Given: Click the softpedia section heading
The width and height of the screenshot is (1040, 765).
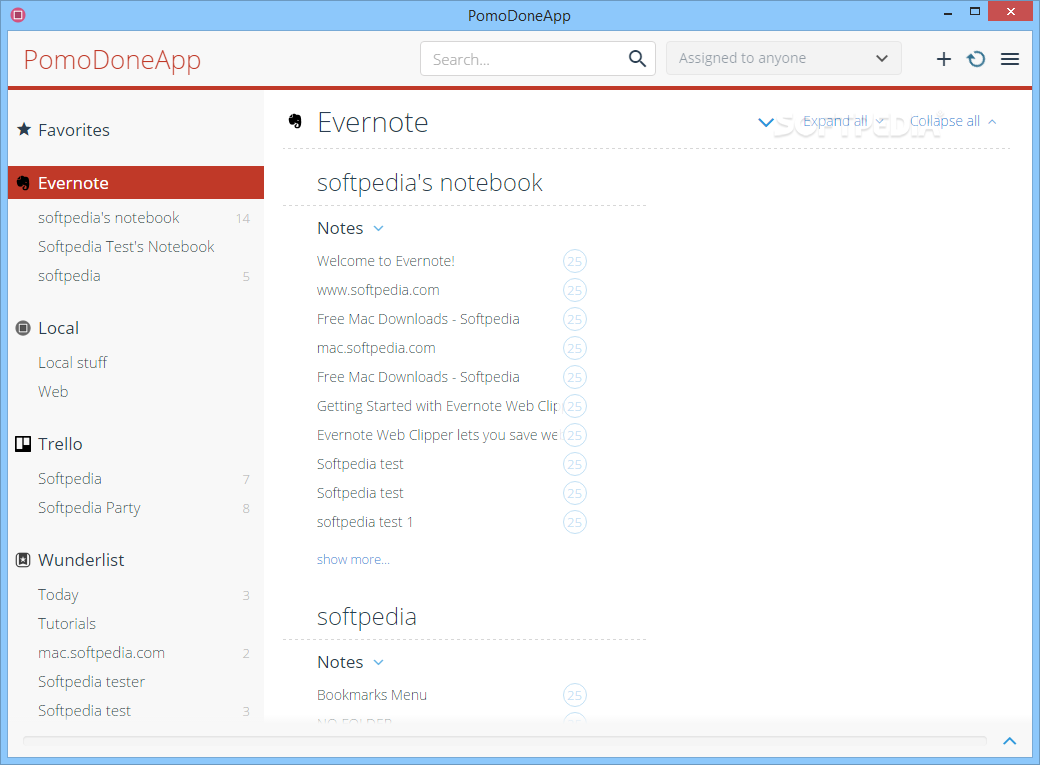Looking at the screenshot, I should pos(366,617).
